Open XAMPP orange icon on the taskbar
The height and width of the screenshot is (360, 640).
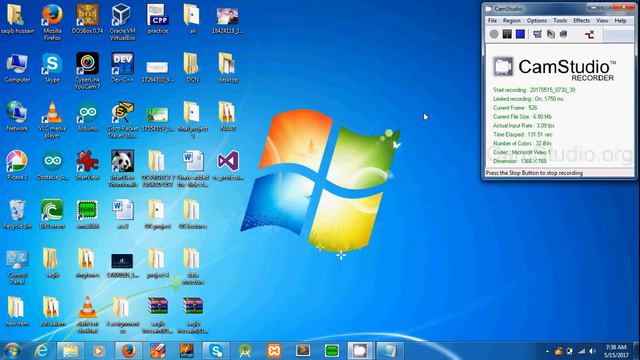[274, 351]
